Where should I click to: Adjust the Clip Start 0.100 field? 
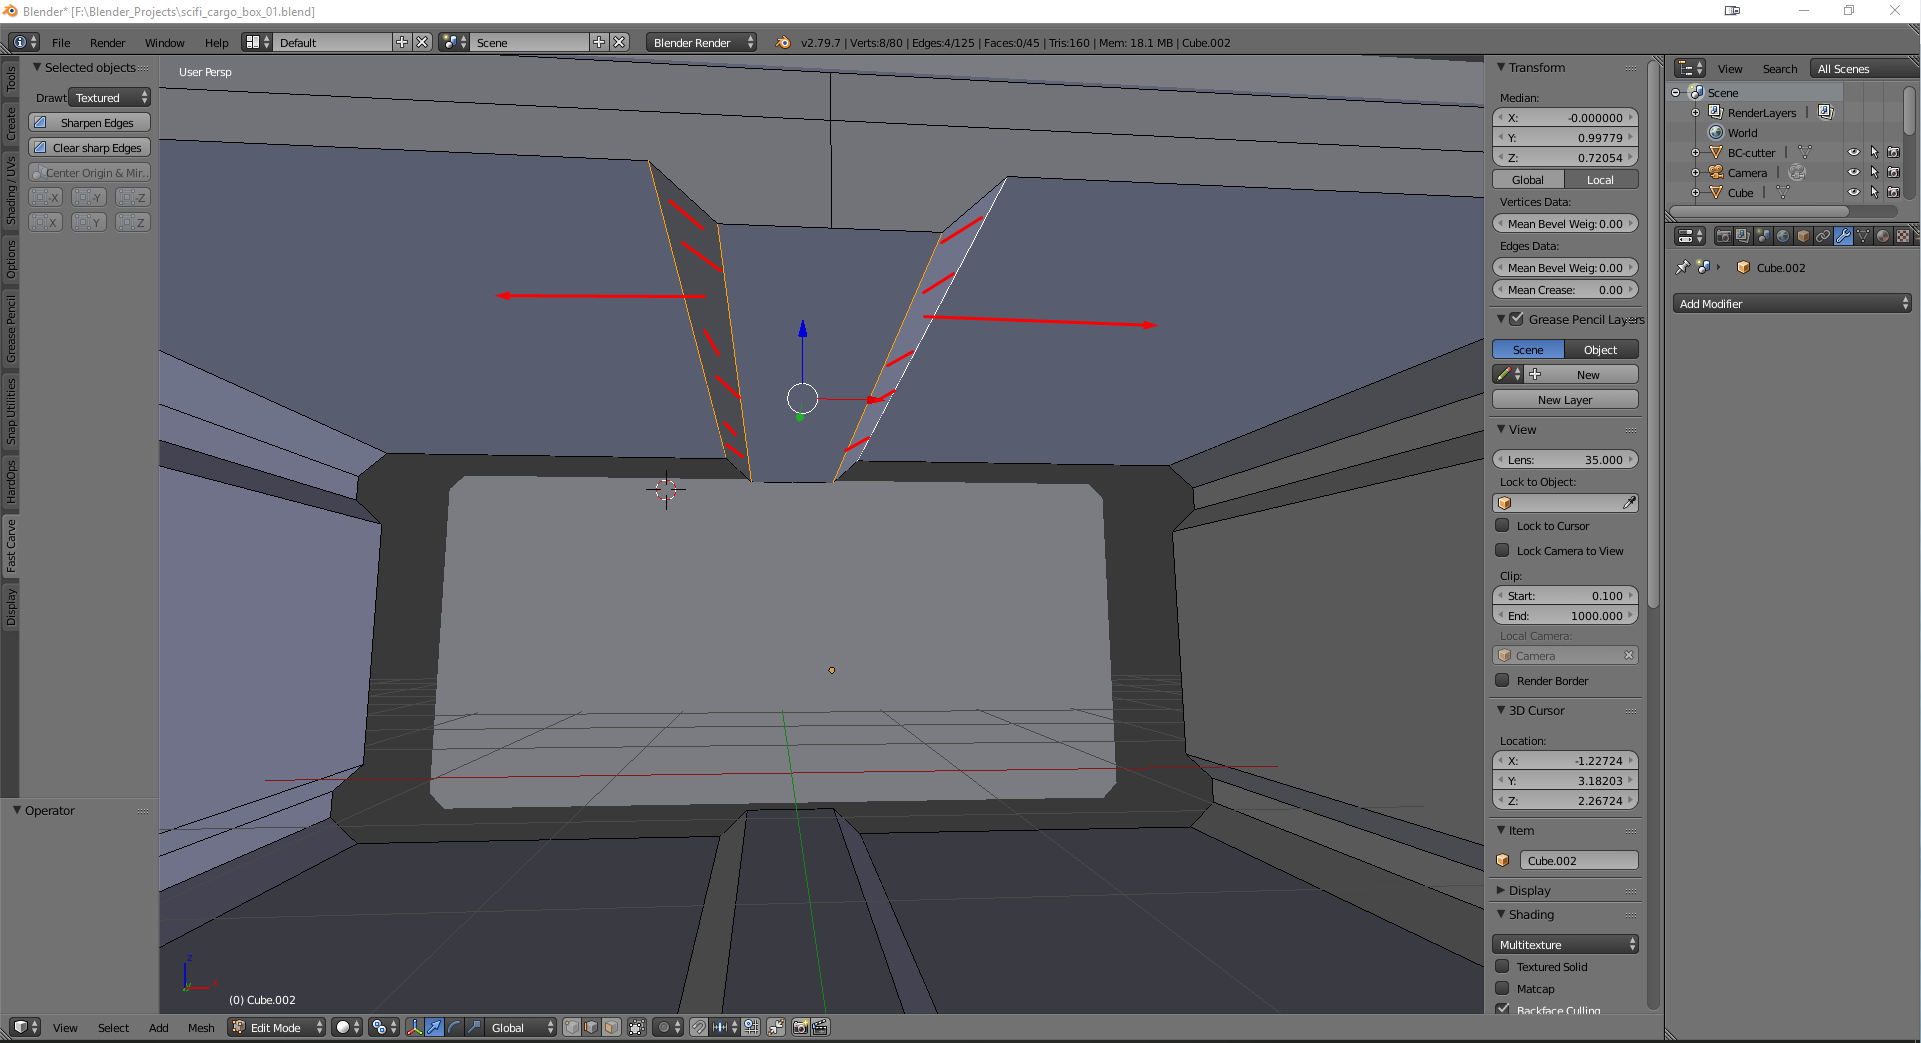1565,595
